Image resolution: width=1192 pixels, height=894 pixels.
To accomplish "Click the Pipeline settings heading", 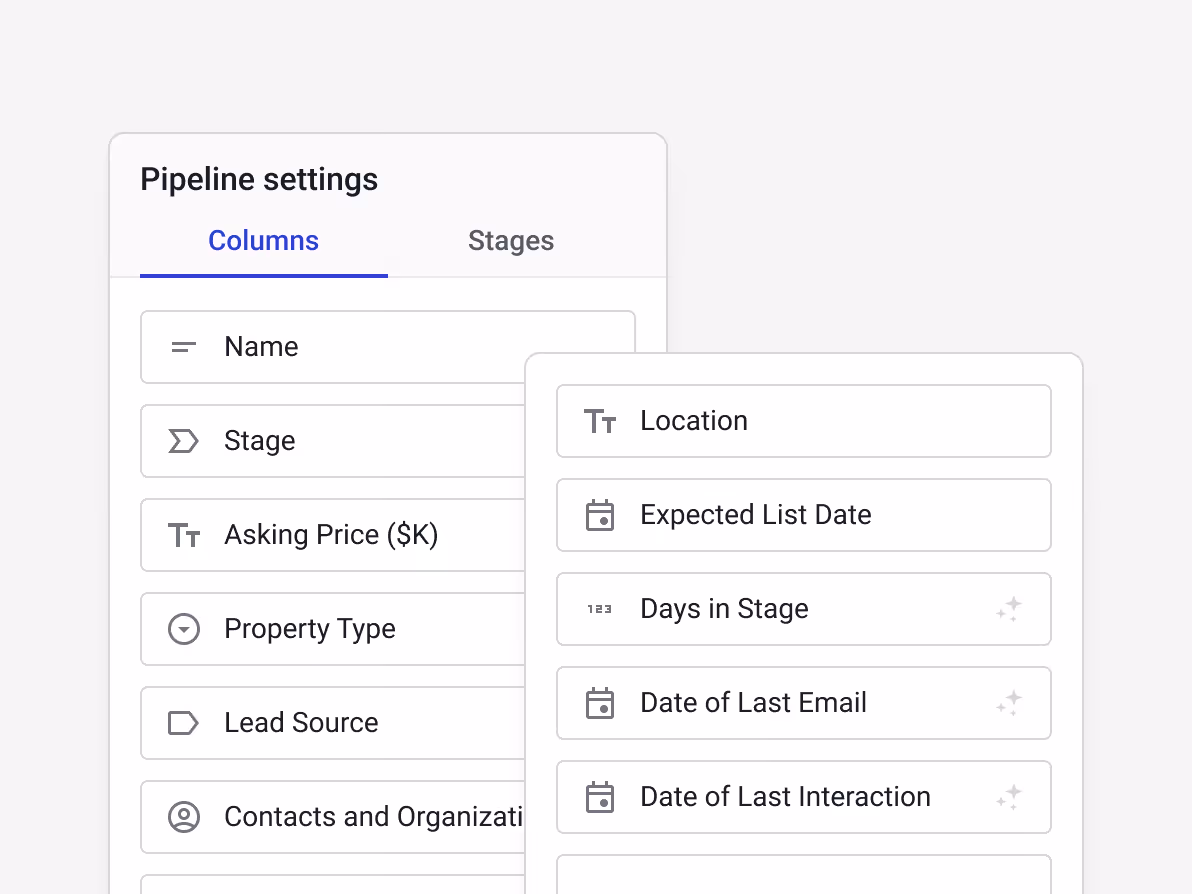I will [x=259, y=180].
